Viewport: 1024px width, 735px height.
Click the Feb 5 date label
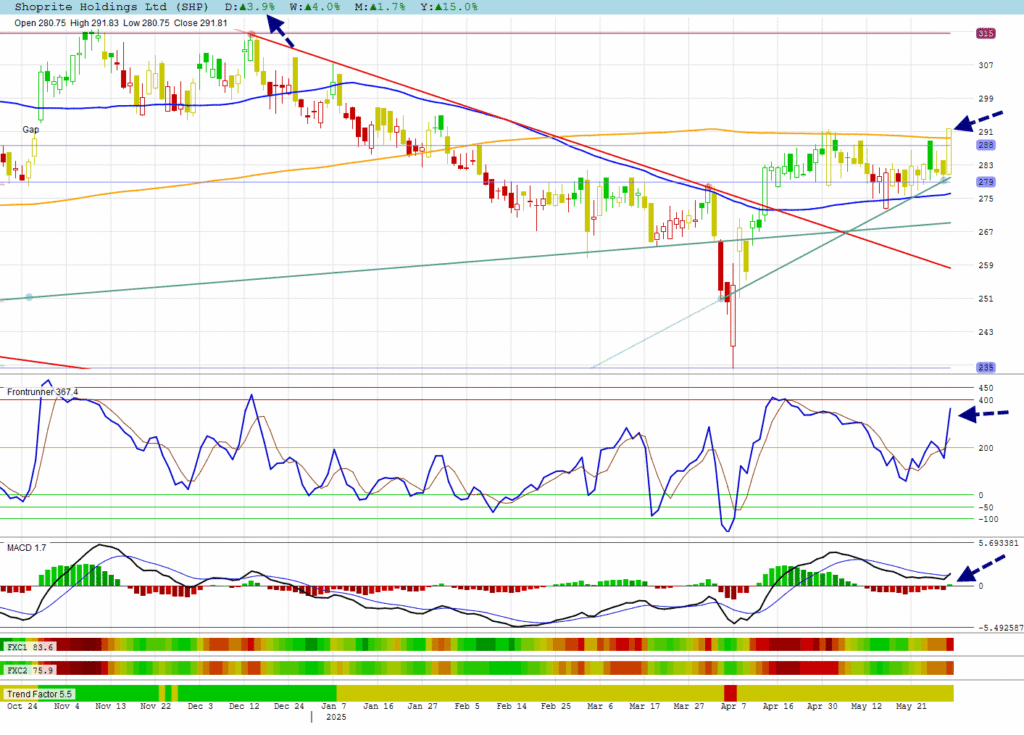pos(467,706)
